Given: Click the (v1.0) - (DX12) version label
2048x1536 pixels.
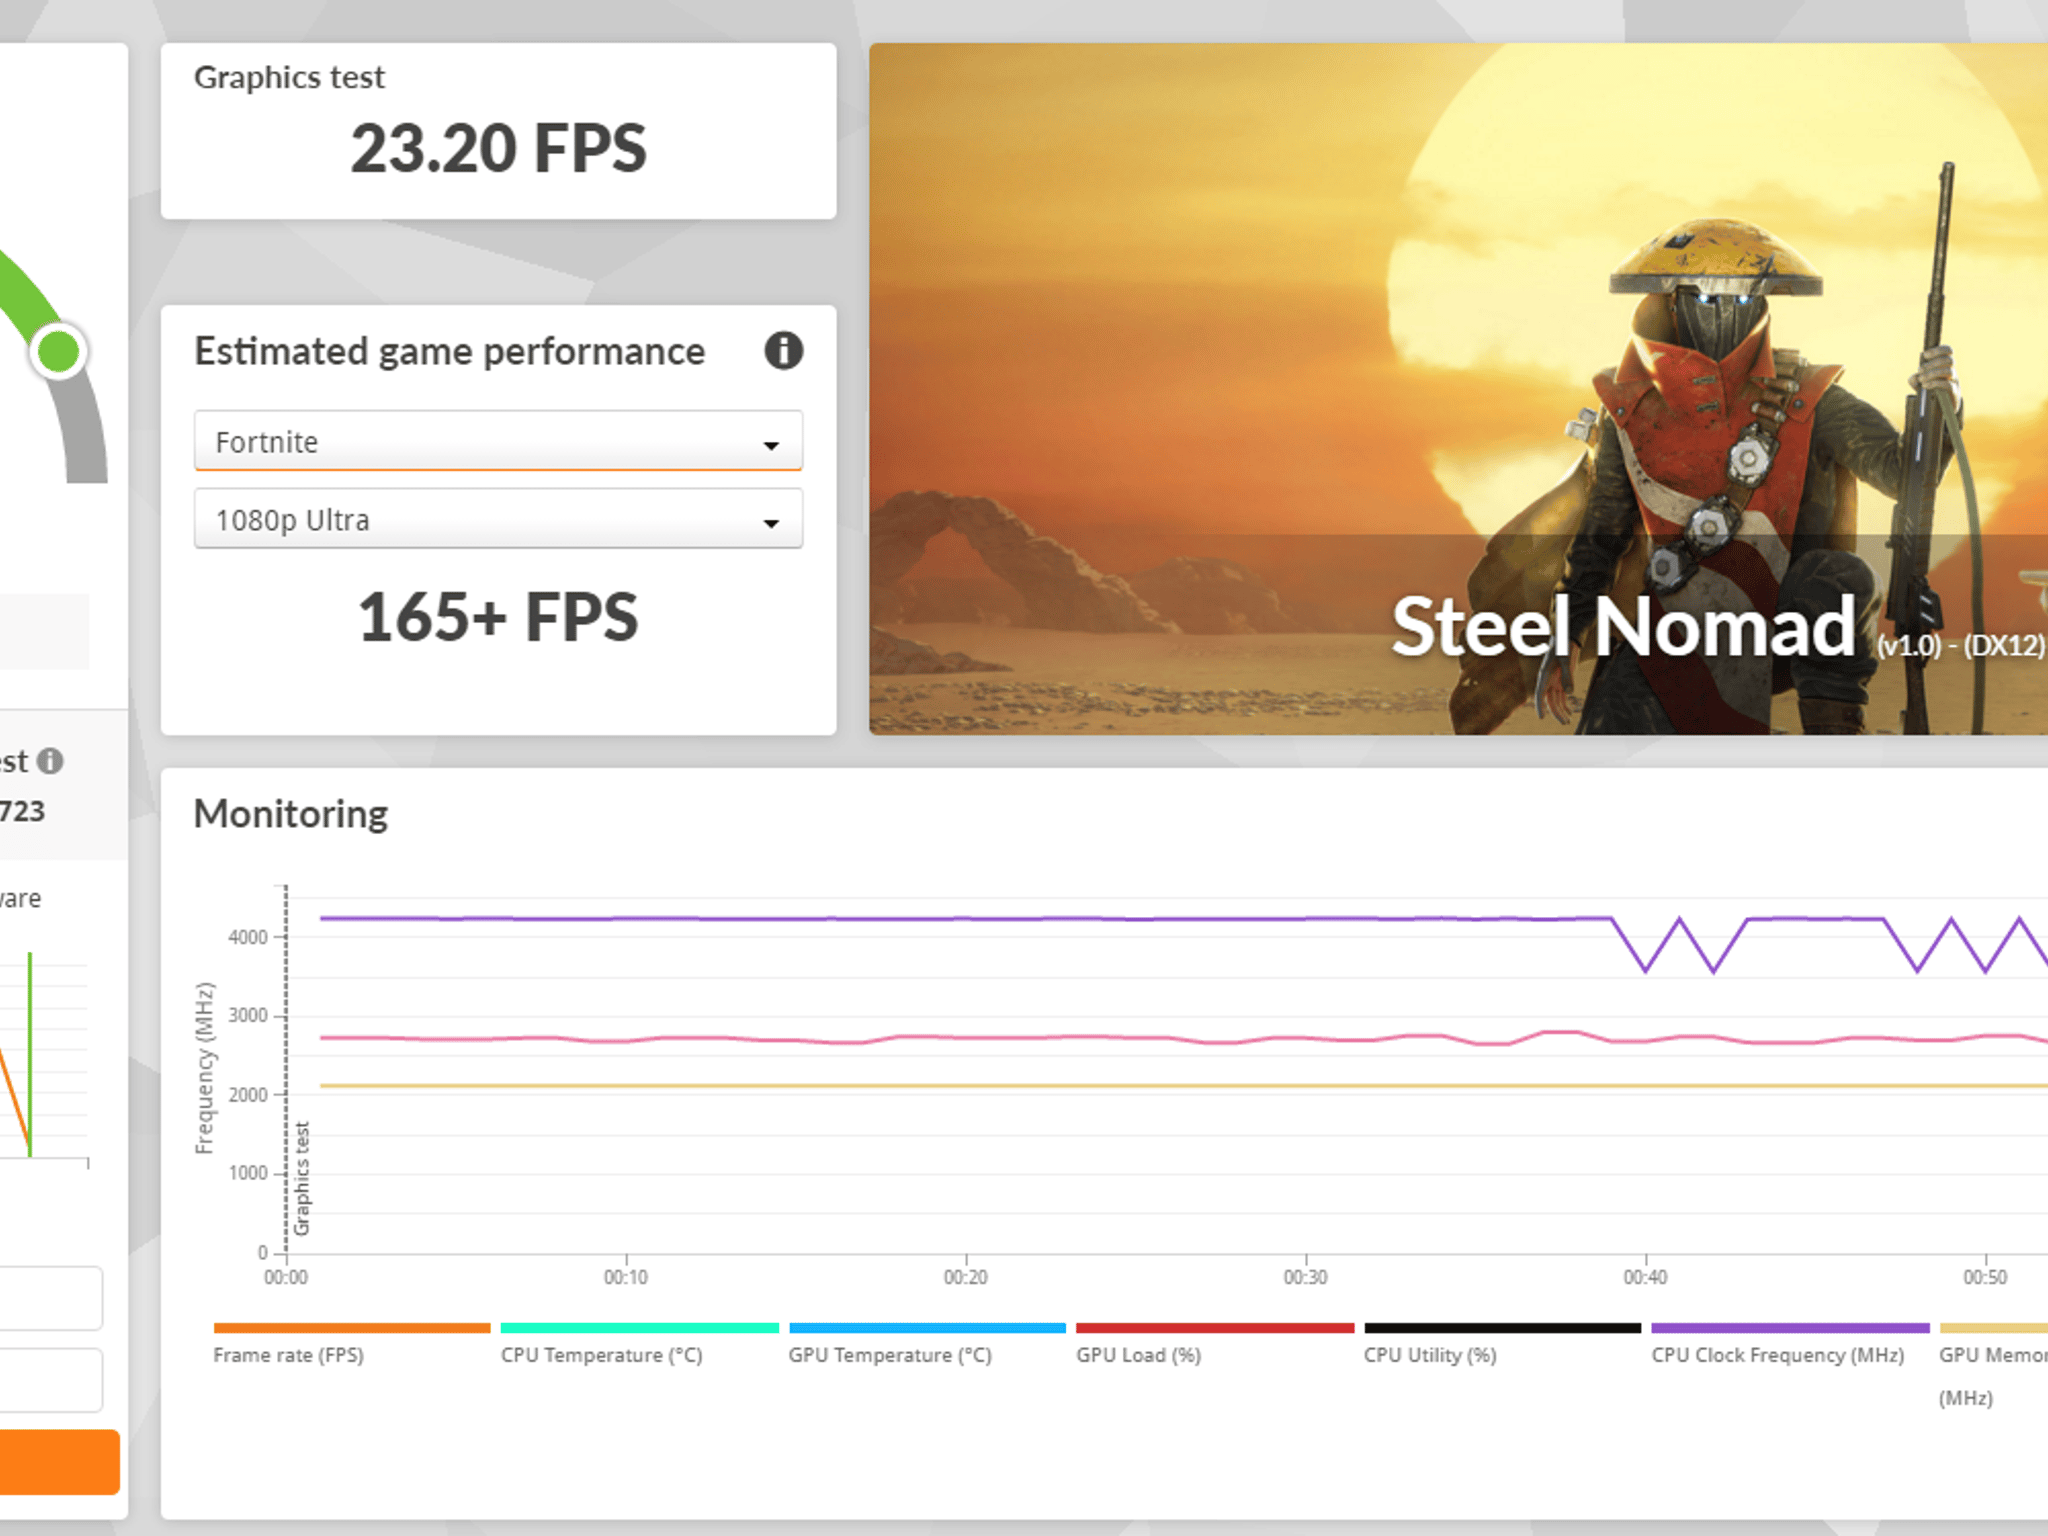Looking at the screenshot, I should point(1961,645).
